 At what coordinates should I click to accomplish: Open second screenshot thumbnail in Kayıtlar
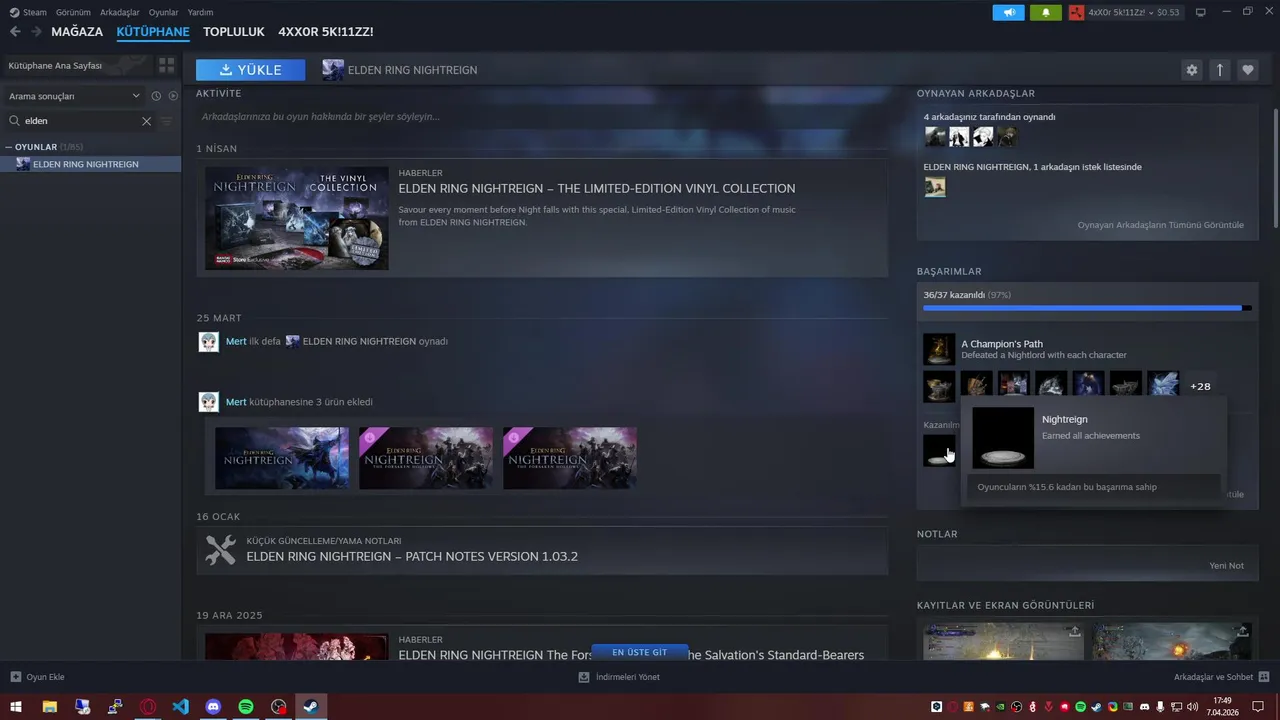click(x=1172, y=642)
